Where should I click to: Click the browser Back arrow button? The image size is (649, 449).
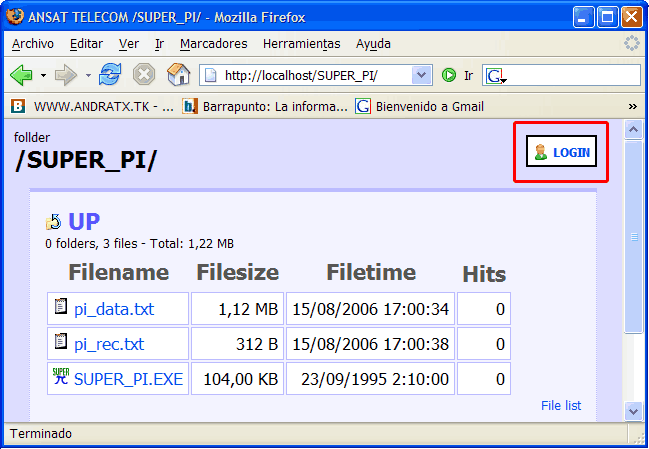pyautogui.click(x=21, y=75)
